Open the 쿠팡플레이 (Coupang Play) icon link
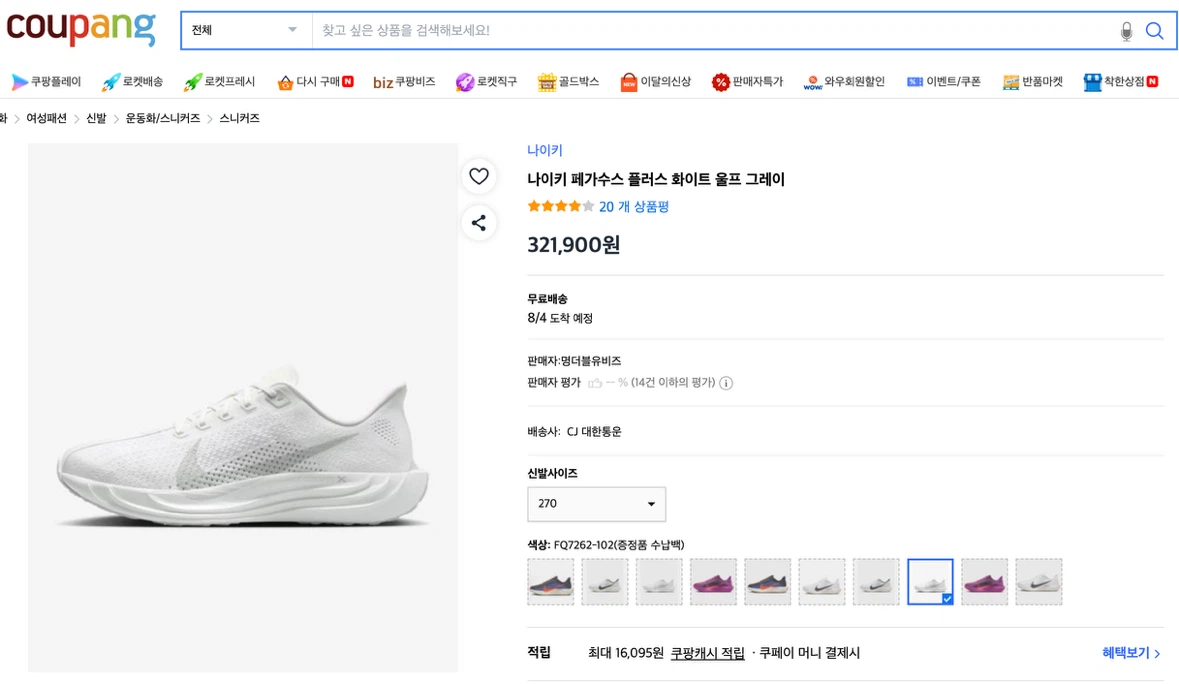The image size is (1179, 684). pos(20,82)
